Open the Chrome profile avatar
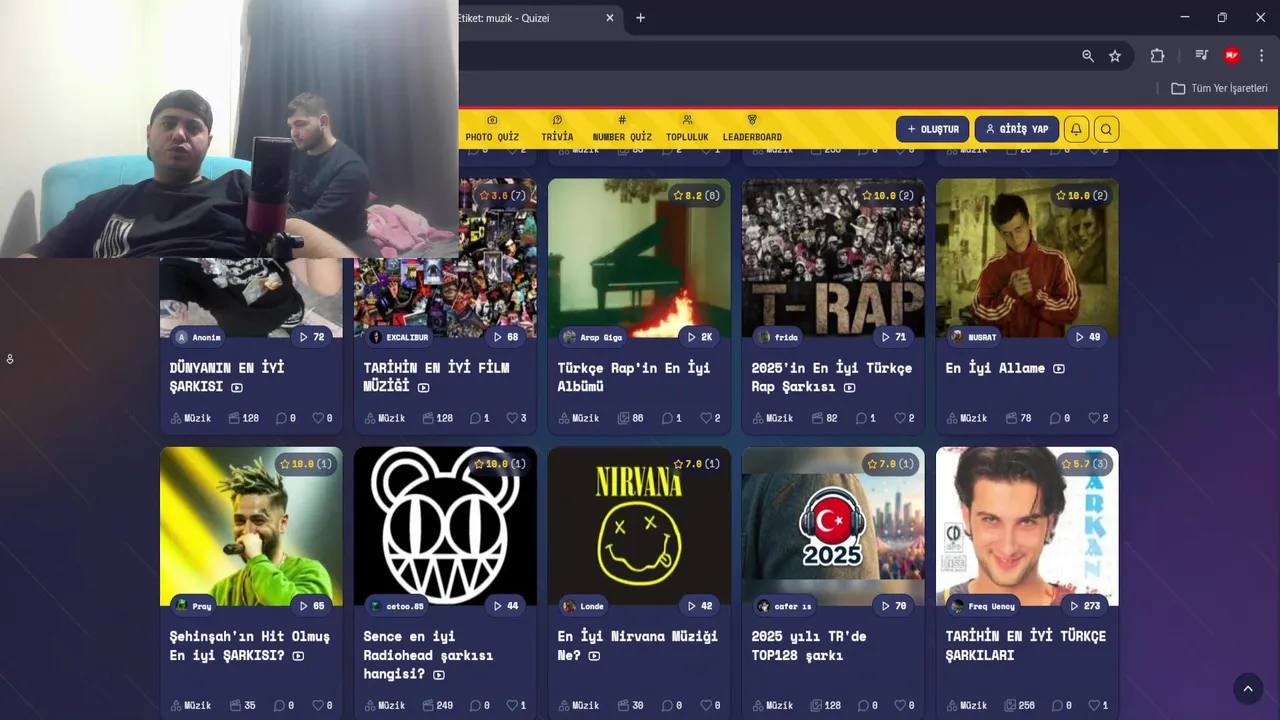This screenshot has width=1280, height=720. pos(1232,56)
